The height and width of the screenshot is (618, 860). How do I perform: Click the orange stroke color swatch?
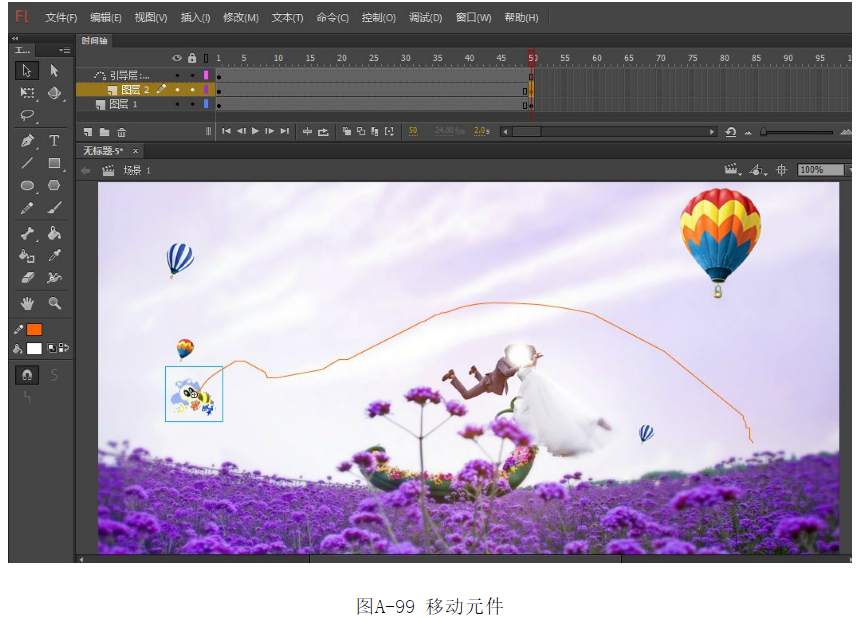pos(34,329)
